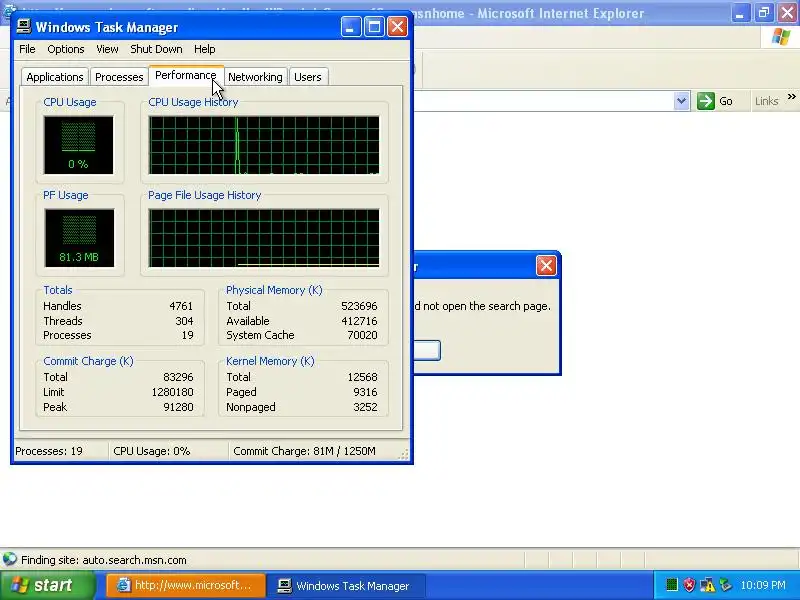
Task: Click the CPU Usage gauge showing 0 %
Action: pos(79,145)
